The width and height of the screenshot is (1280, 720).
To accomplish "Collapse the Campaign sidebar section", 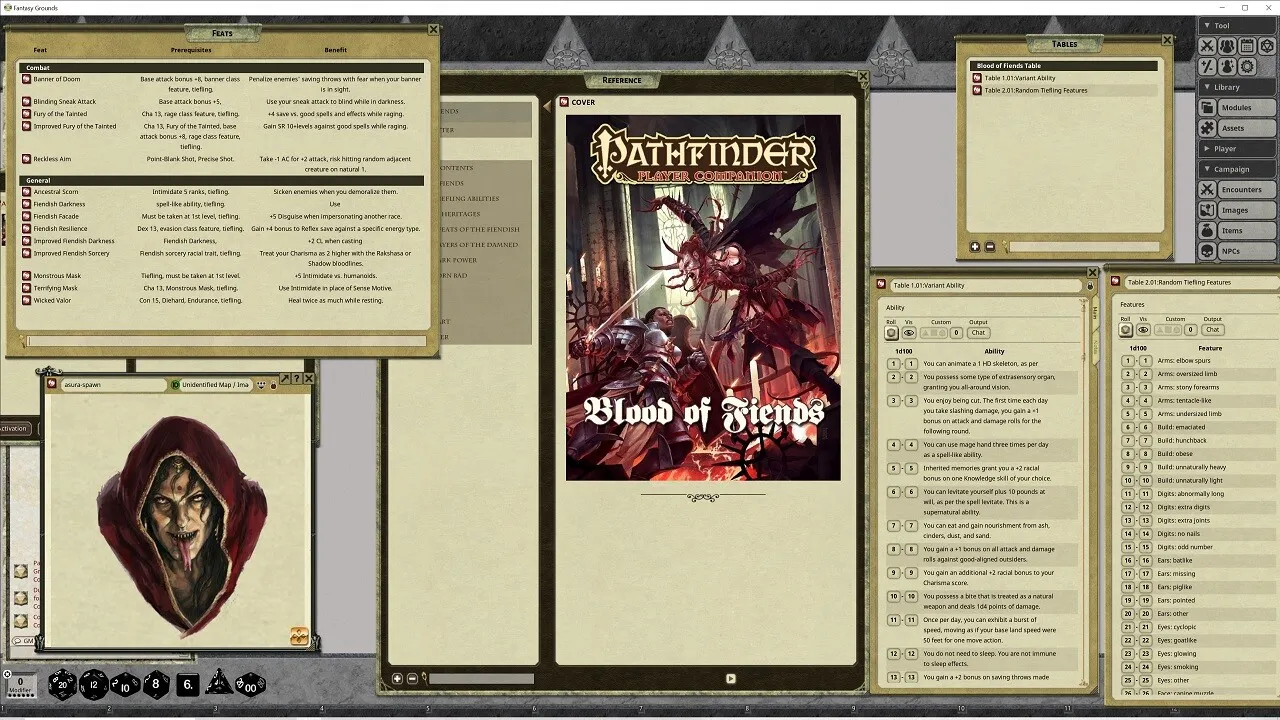I will click(x=1239, y=169).
